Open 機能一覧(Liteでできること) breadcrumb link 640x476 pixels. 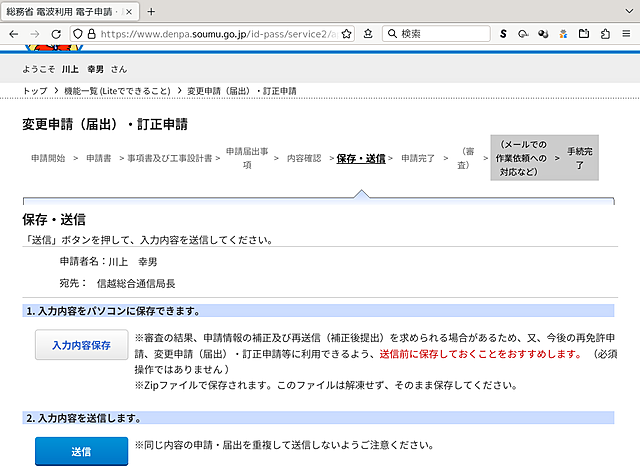[117, 91]
